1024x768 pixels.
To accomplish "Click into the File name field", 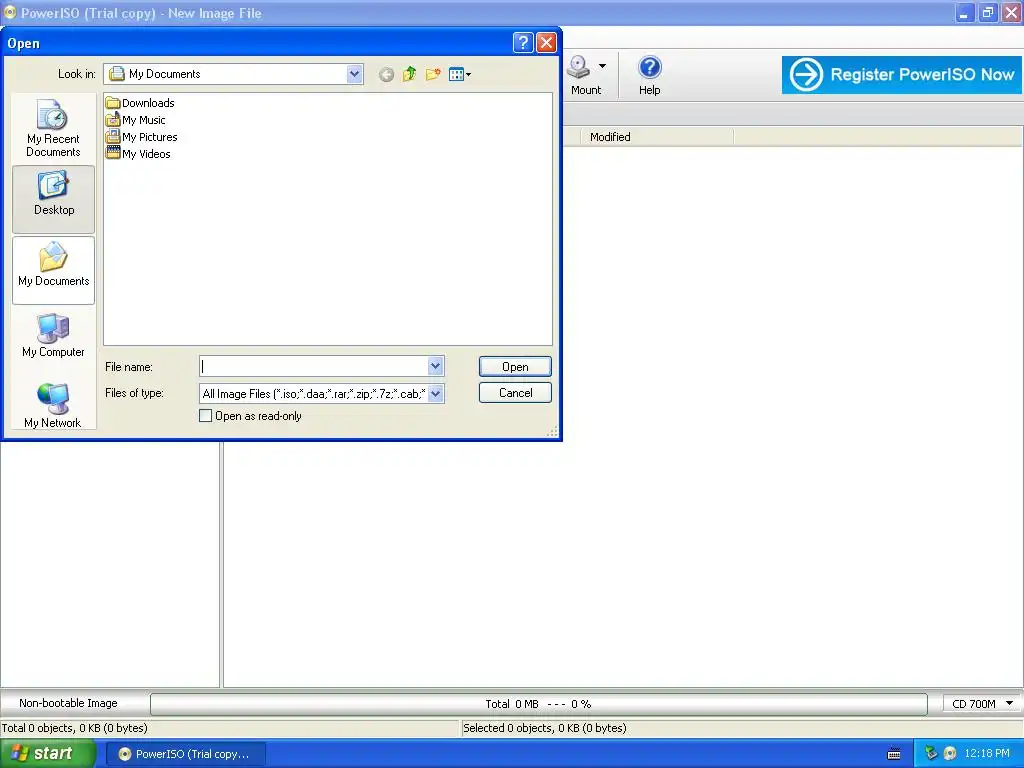I will pos(313,366).
